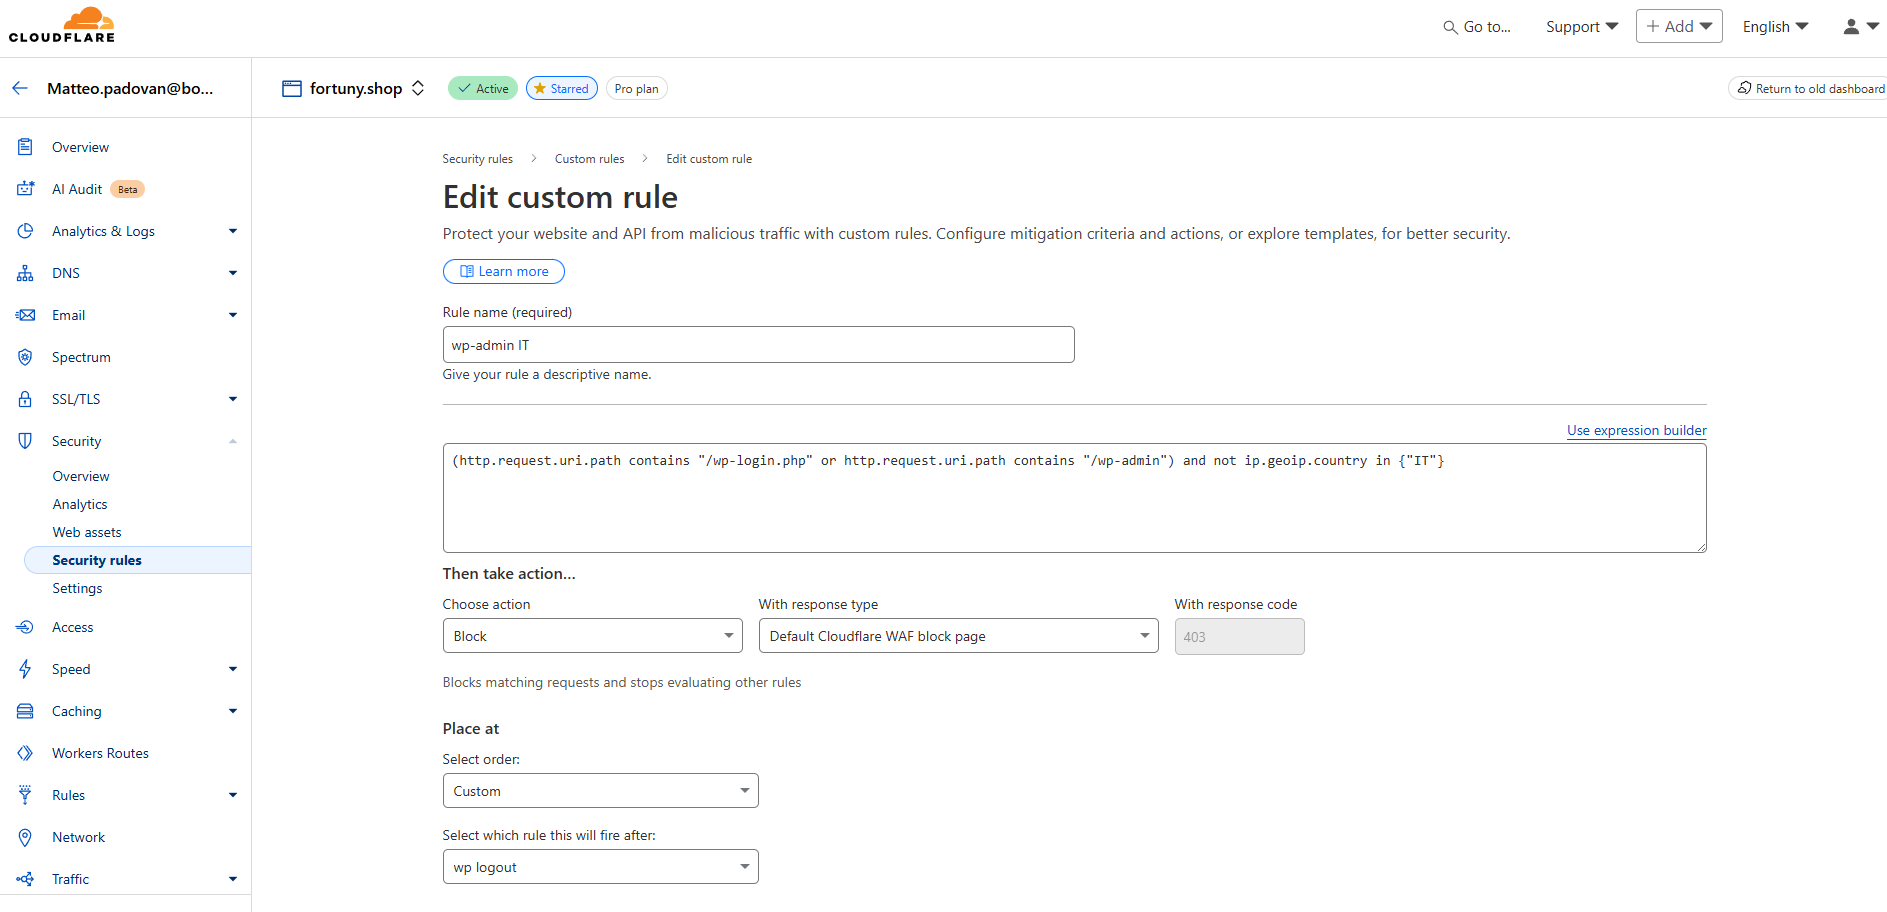Toggle the Starred badge
Viewport: 1887px width, 912px height.
[x=562, y=88]
